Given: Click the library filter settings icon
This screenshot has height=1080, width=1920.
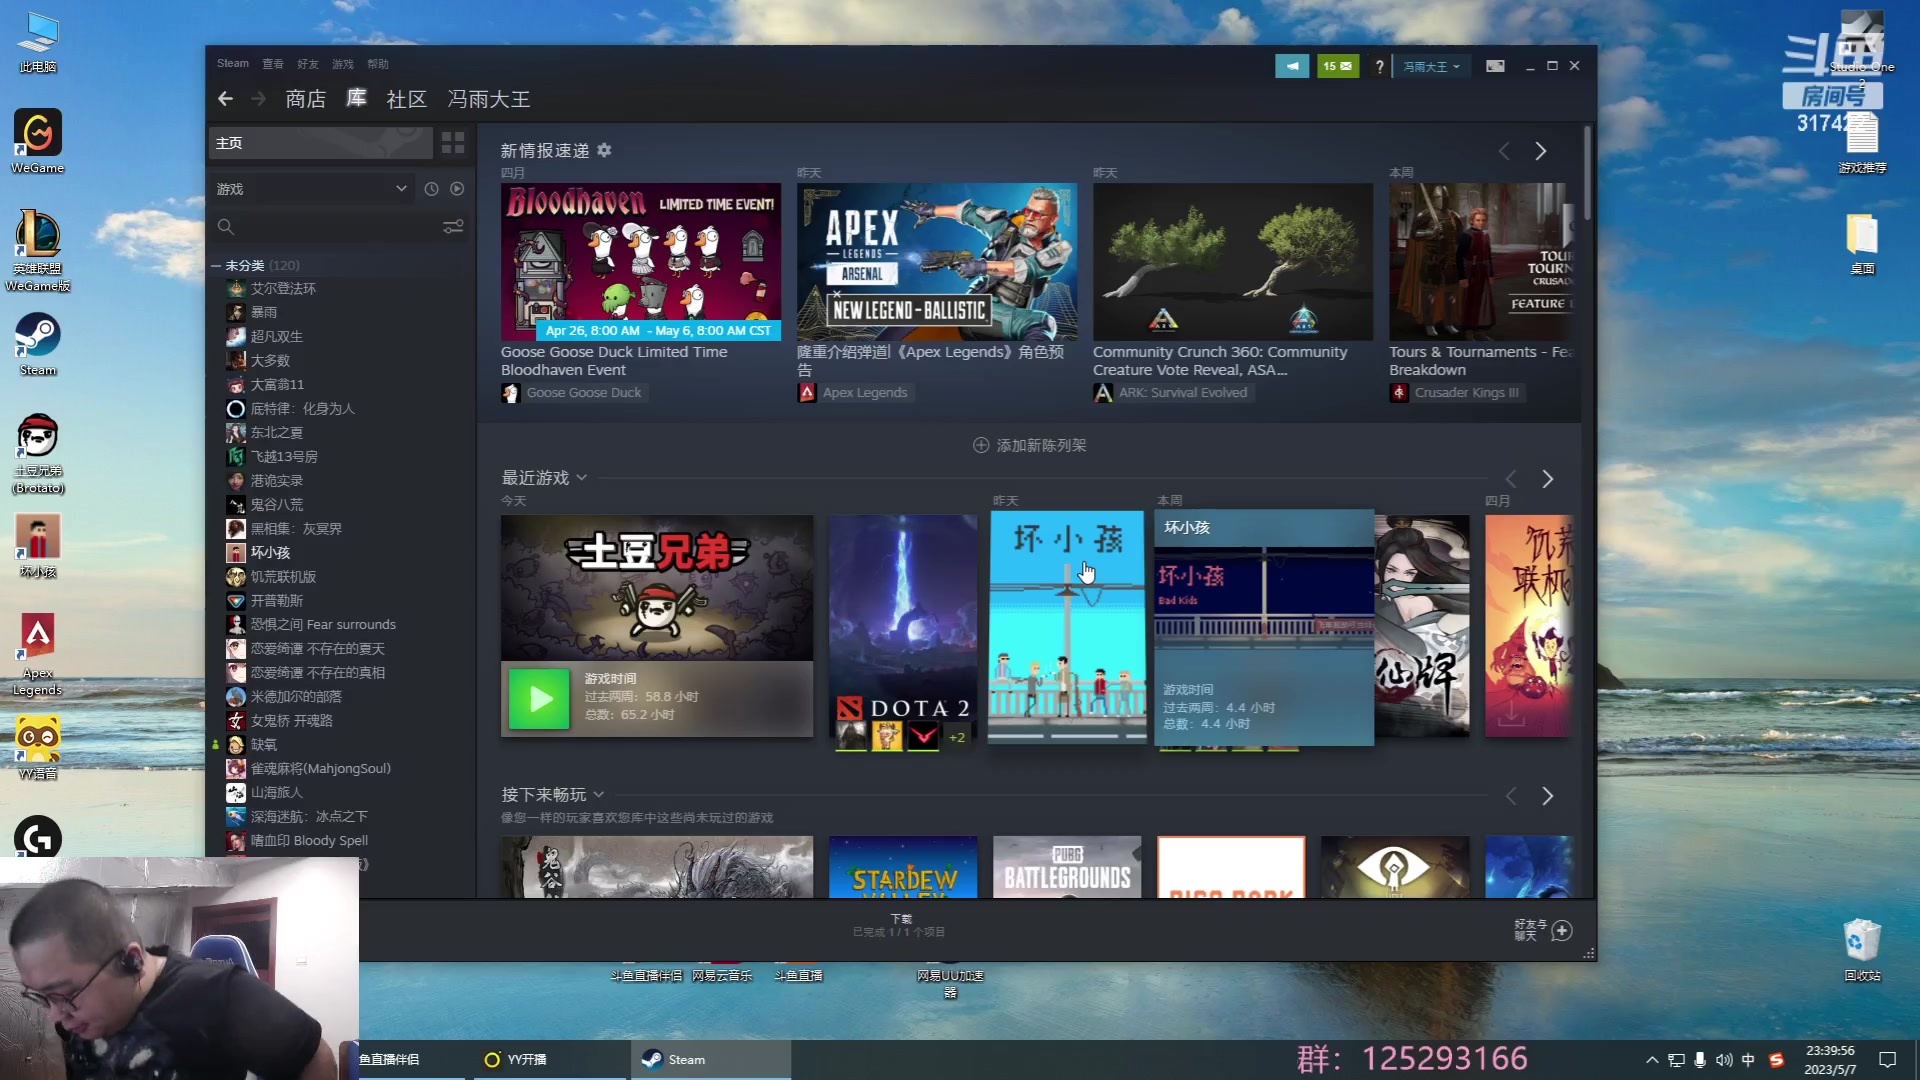Looking at the screenshot, I should pyautogui.click(x=453, y=227).
